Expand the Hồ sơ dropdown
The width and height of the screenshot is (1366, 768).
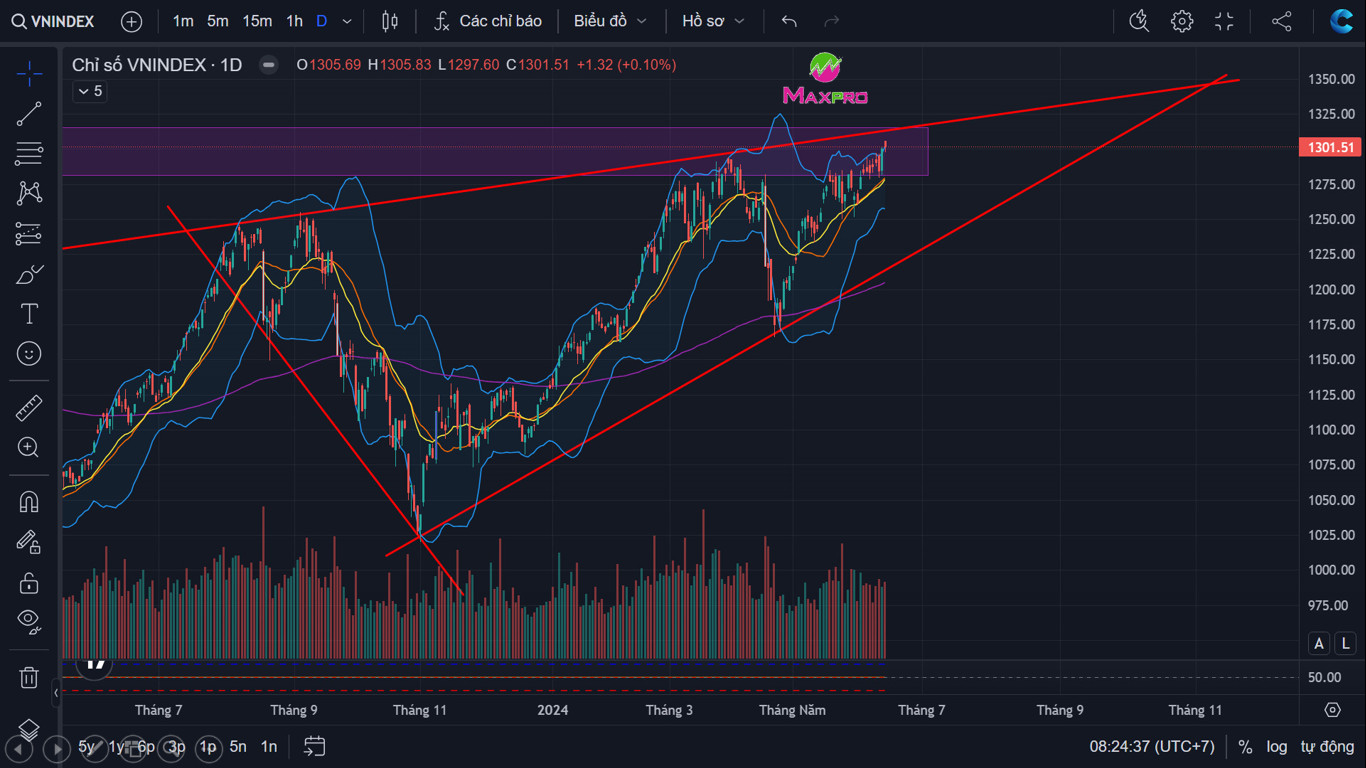[713, 21]
